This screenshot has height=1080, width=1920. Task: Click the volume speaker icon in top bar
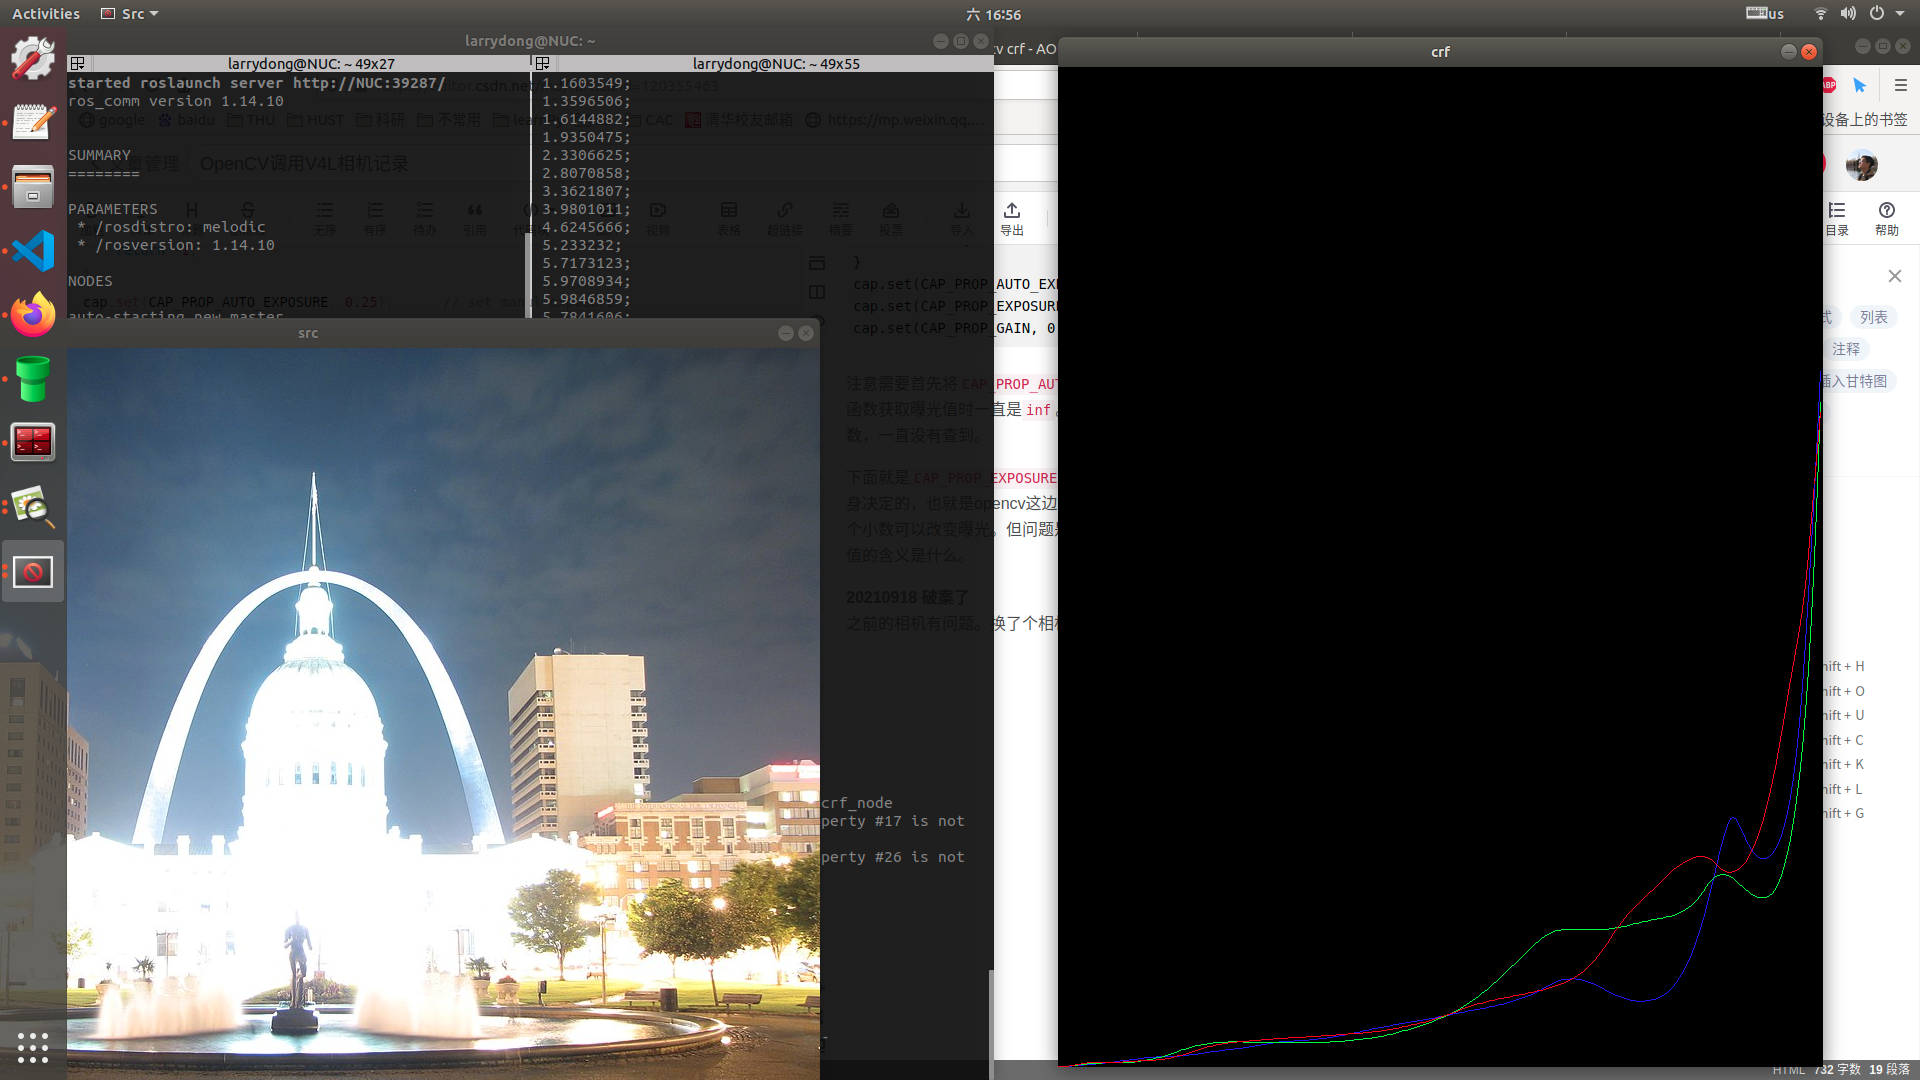click(1848, 14)
